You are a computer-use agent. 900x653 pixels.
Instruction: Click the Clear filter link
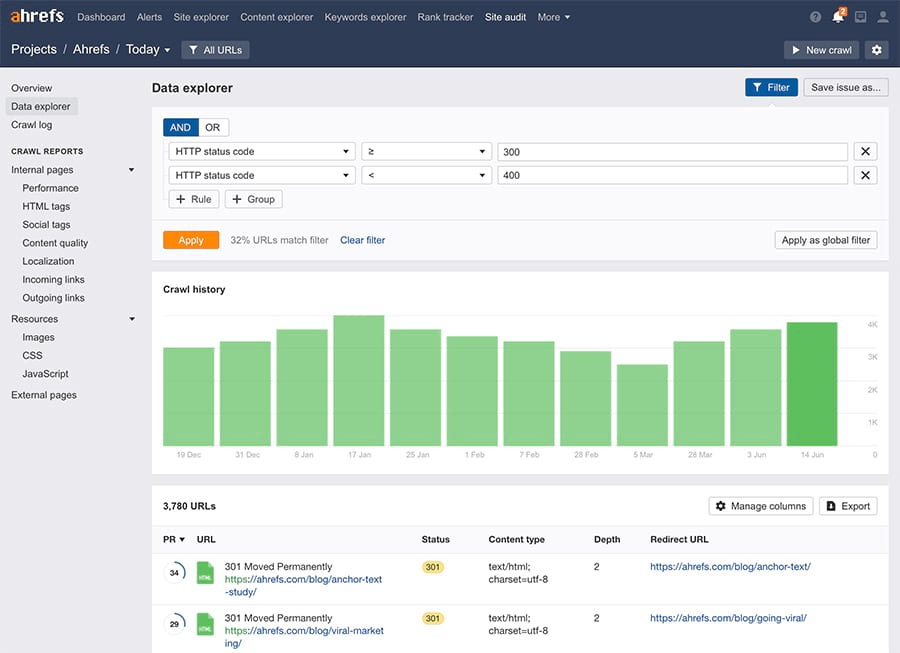362,240
